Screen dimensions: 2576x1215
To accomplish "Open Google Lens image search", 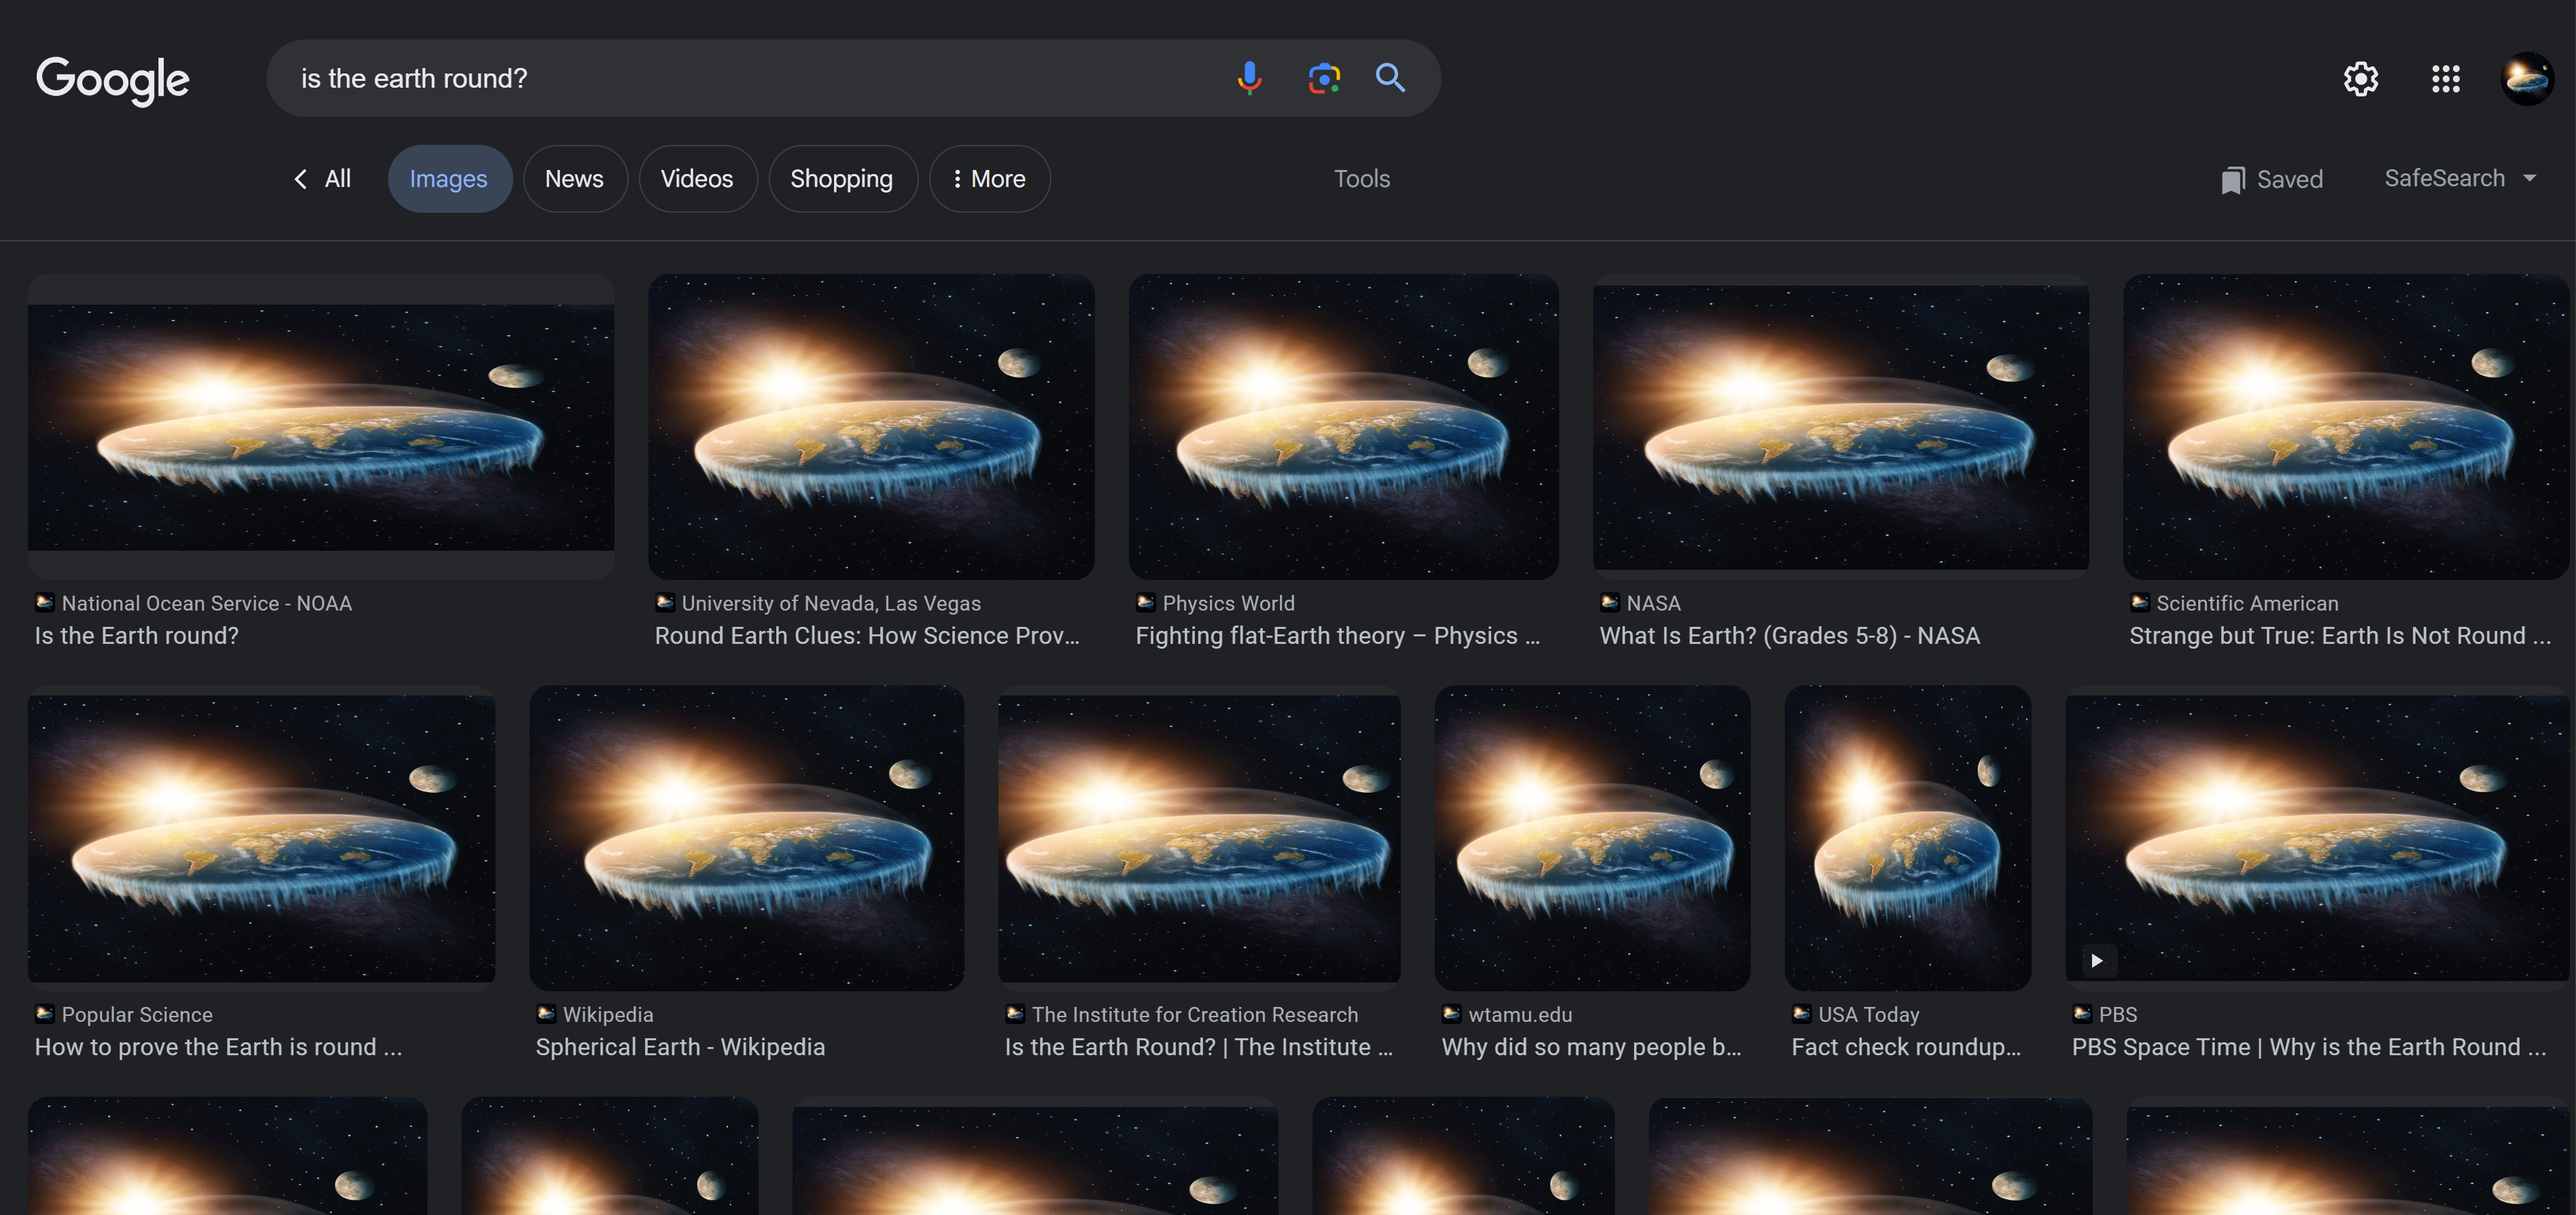I will click(x=1324, y=78).
